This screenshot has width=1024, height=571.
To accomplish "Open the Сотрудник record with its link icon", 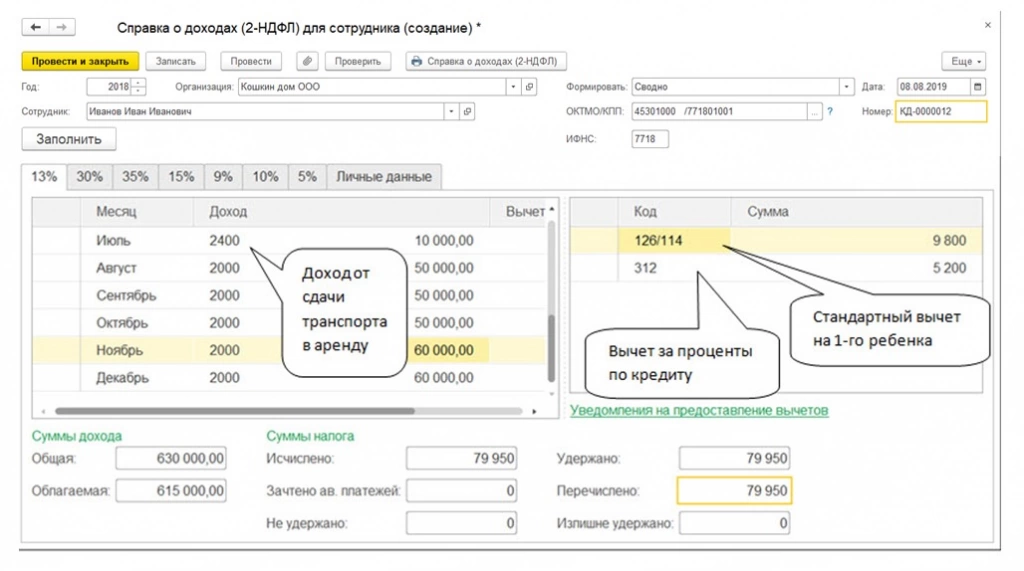I will pos(467,112).
